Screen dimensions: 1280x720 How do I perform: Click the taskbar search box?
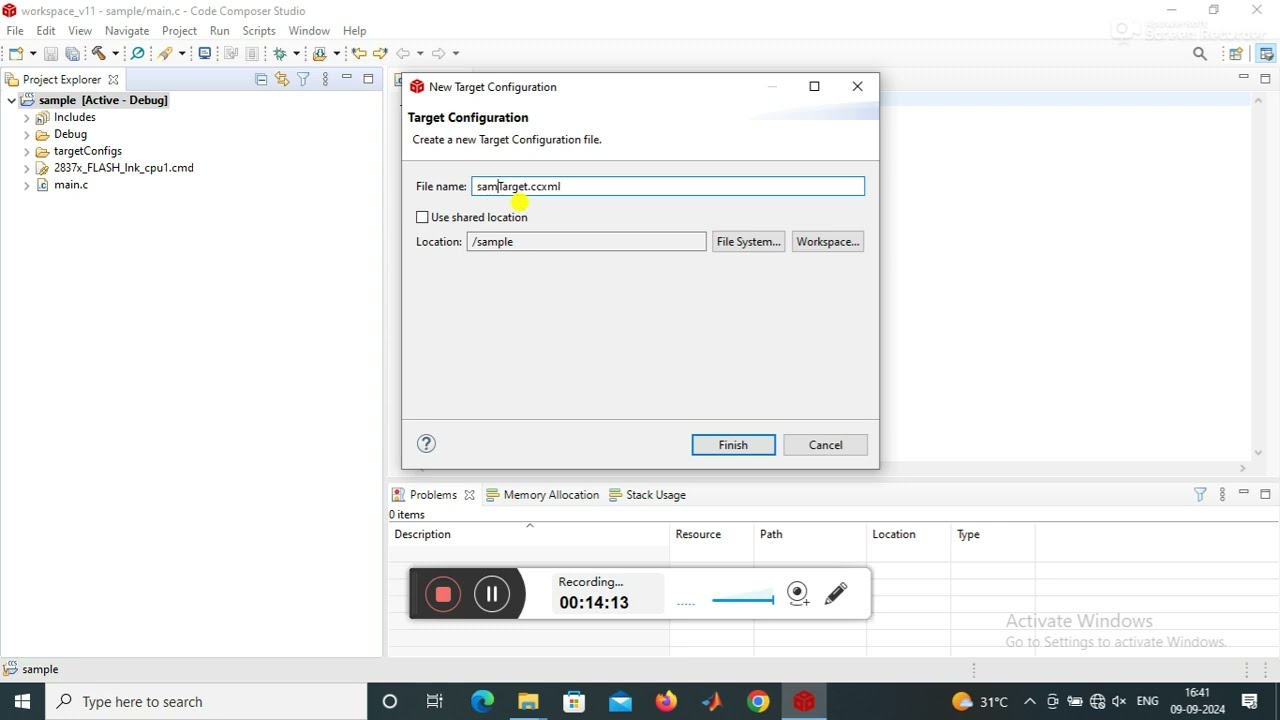coord(206,702)
